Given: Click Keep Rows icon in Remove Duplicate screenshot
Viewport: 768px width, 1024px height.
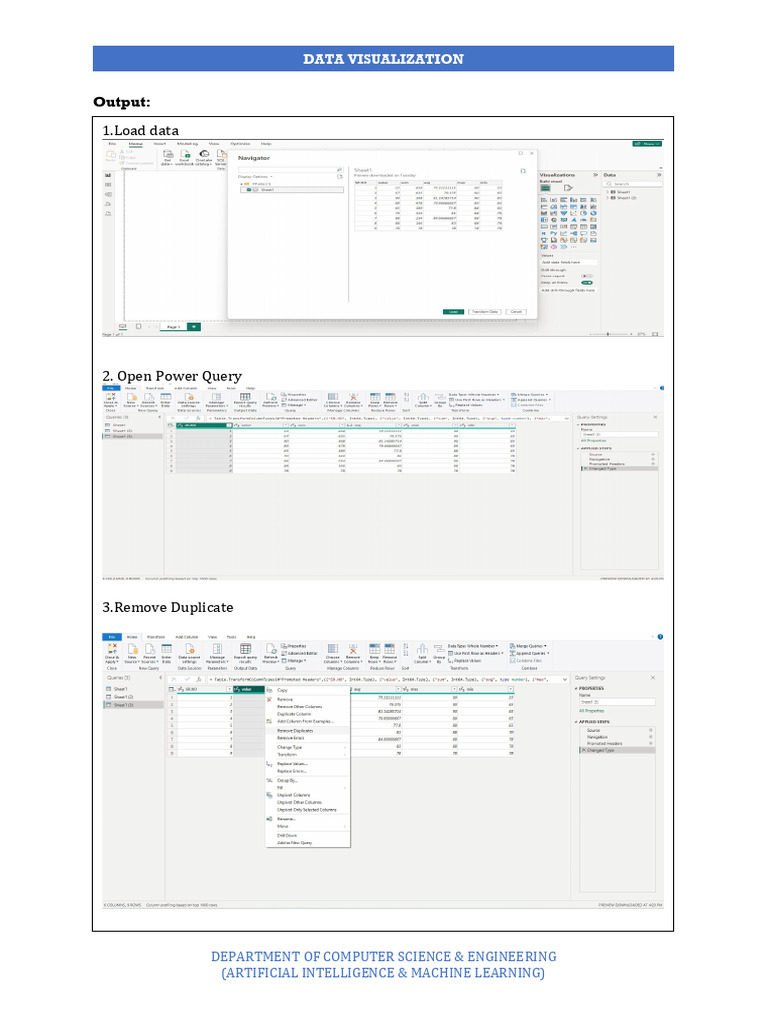Looking at the screenshot, I should click(x=374, y=649).
